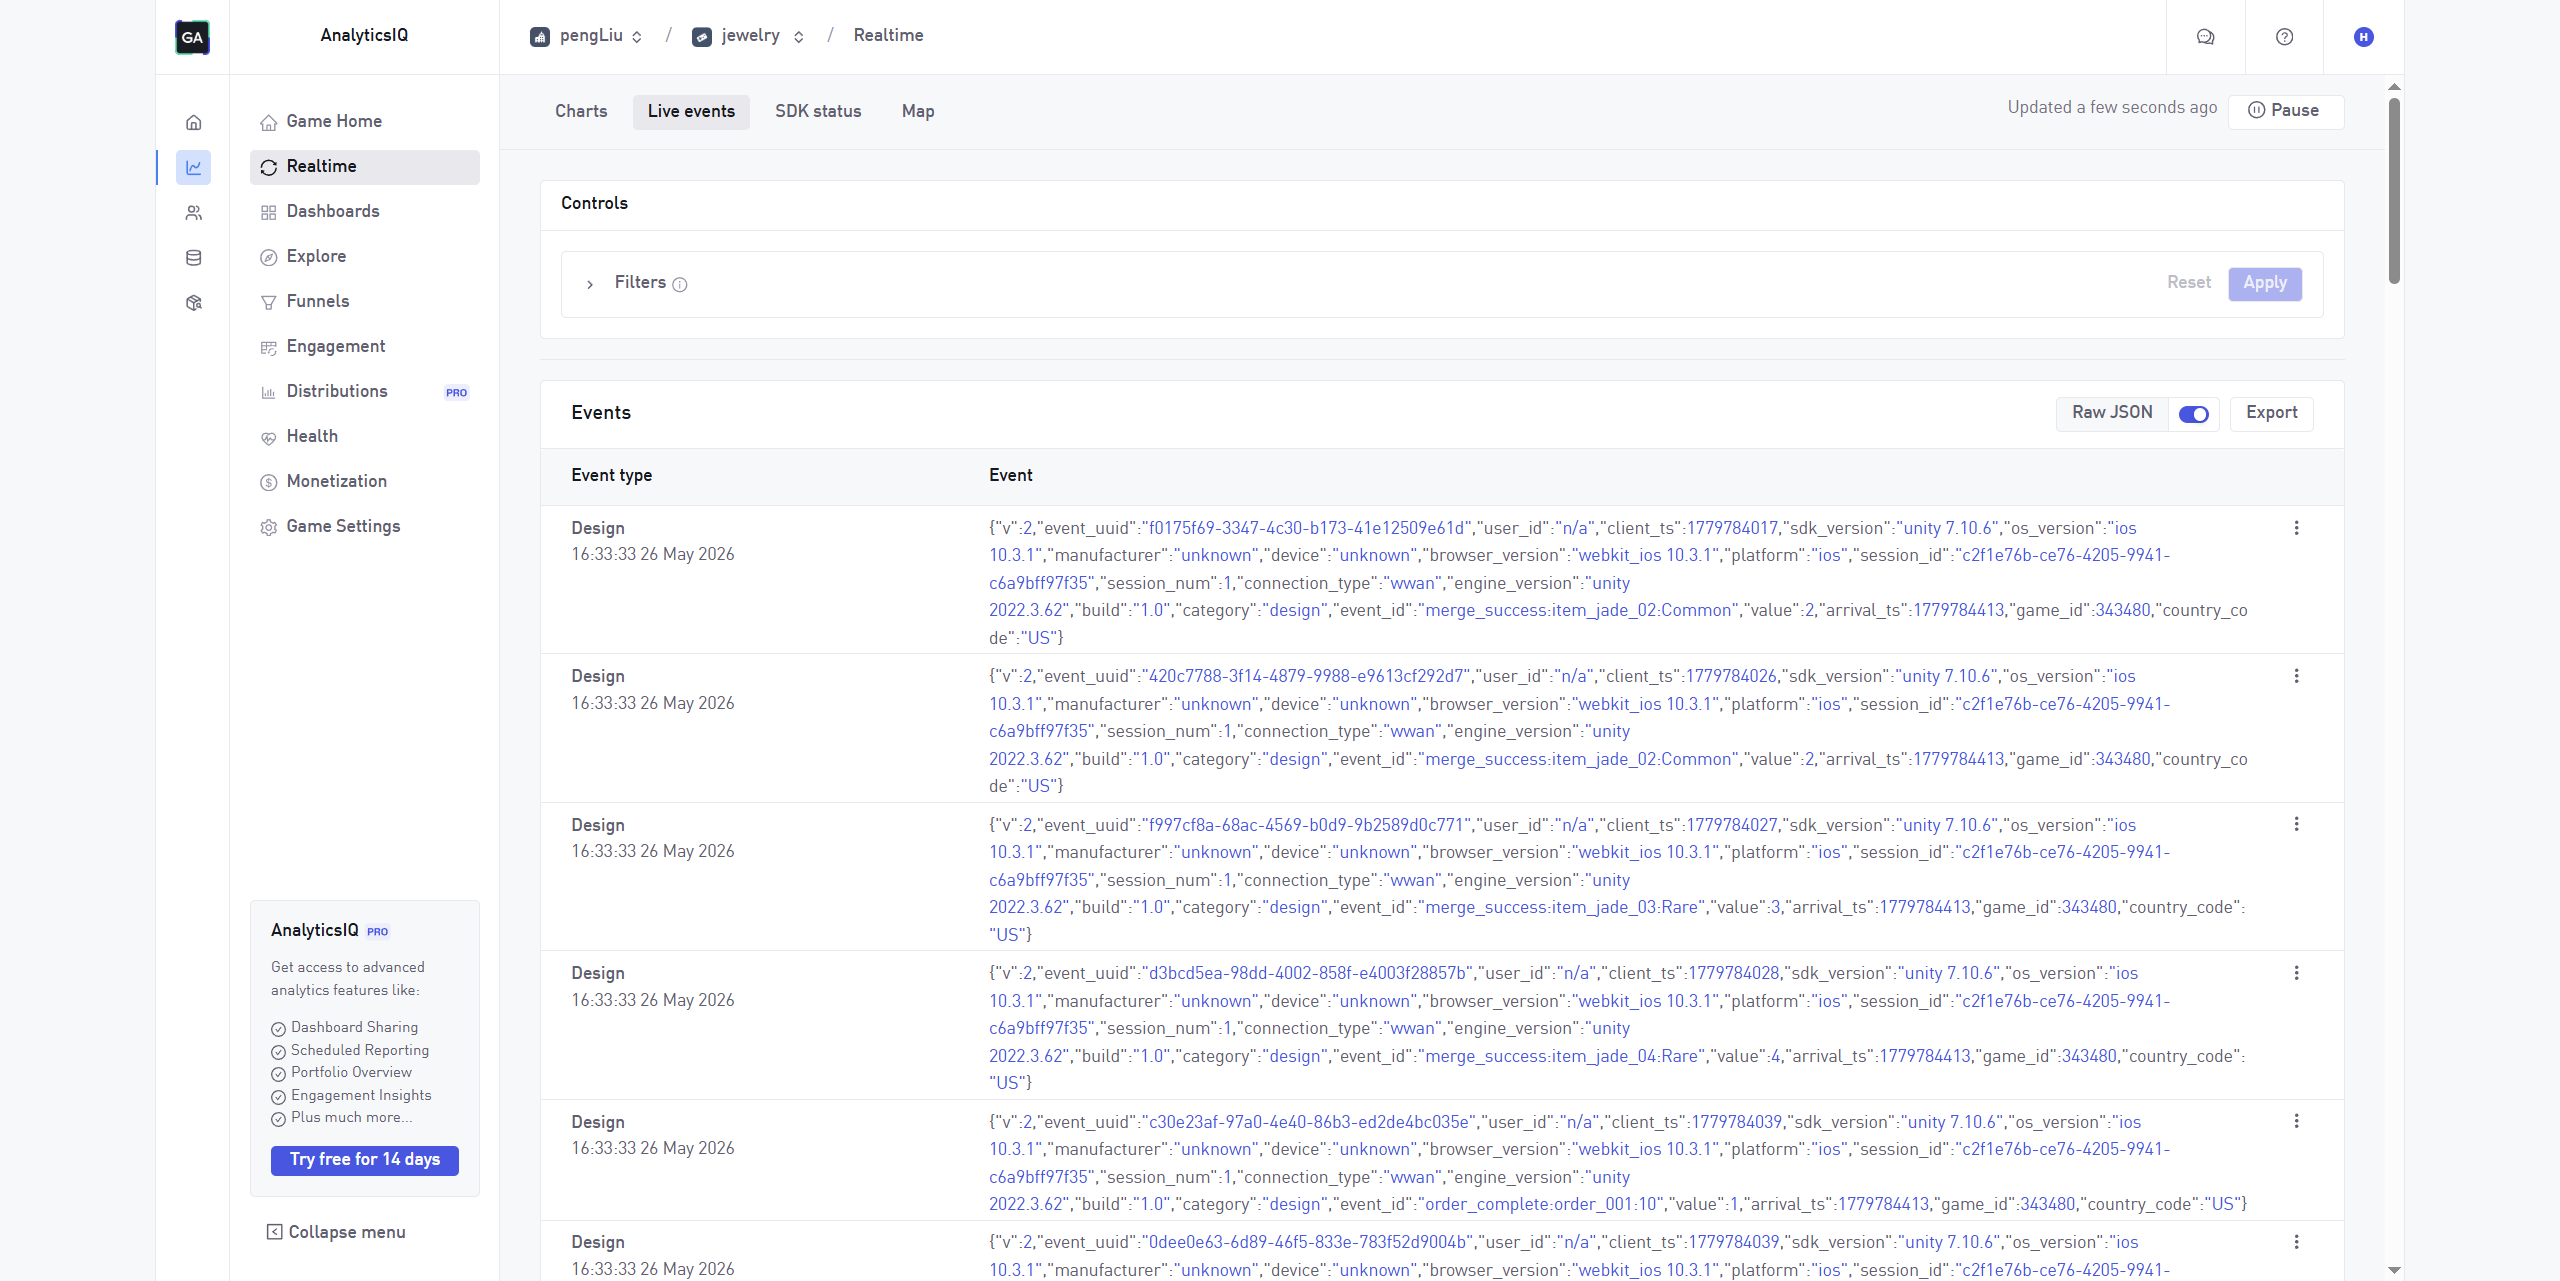Viewport: 2560px width, 1281px height.
Task: Click the page vertical scrollbar thumb
Action: pyautogui.click(x=2394, y=190)
